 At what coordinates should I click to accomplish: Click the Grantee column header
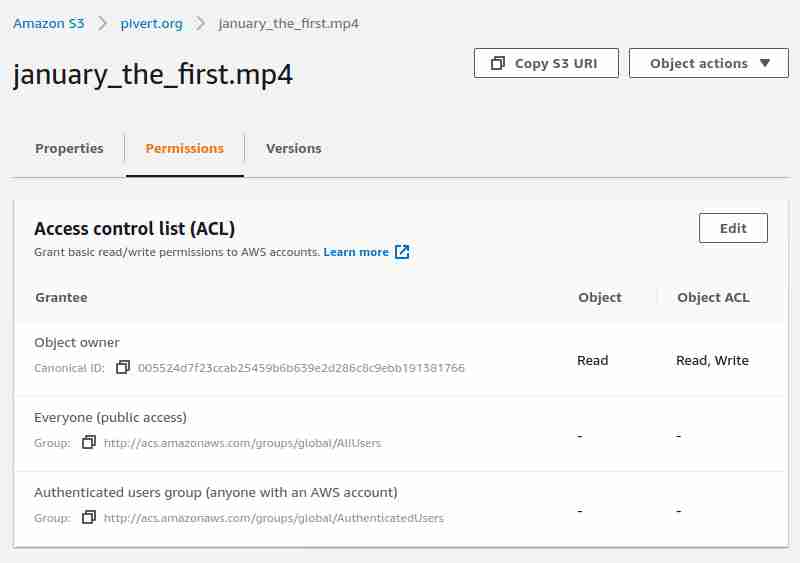tap(61, 297)
